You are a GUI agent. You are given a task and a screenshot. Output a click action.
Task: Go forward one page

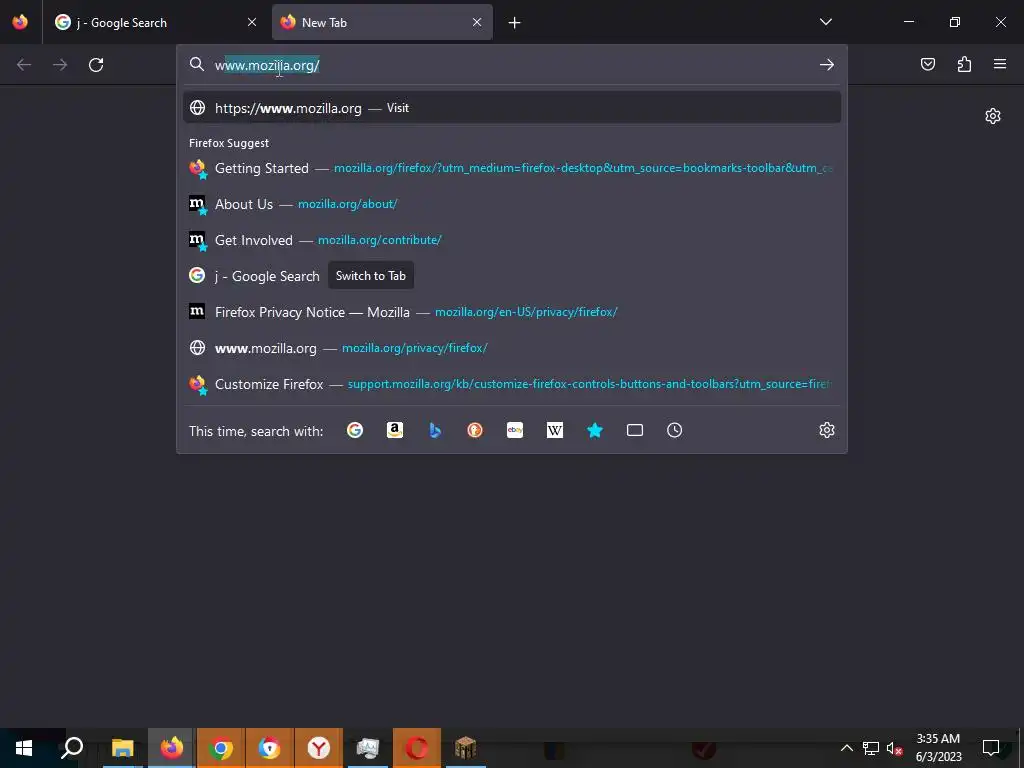click(x=60, y=65)
